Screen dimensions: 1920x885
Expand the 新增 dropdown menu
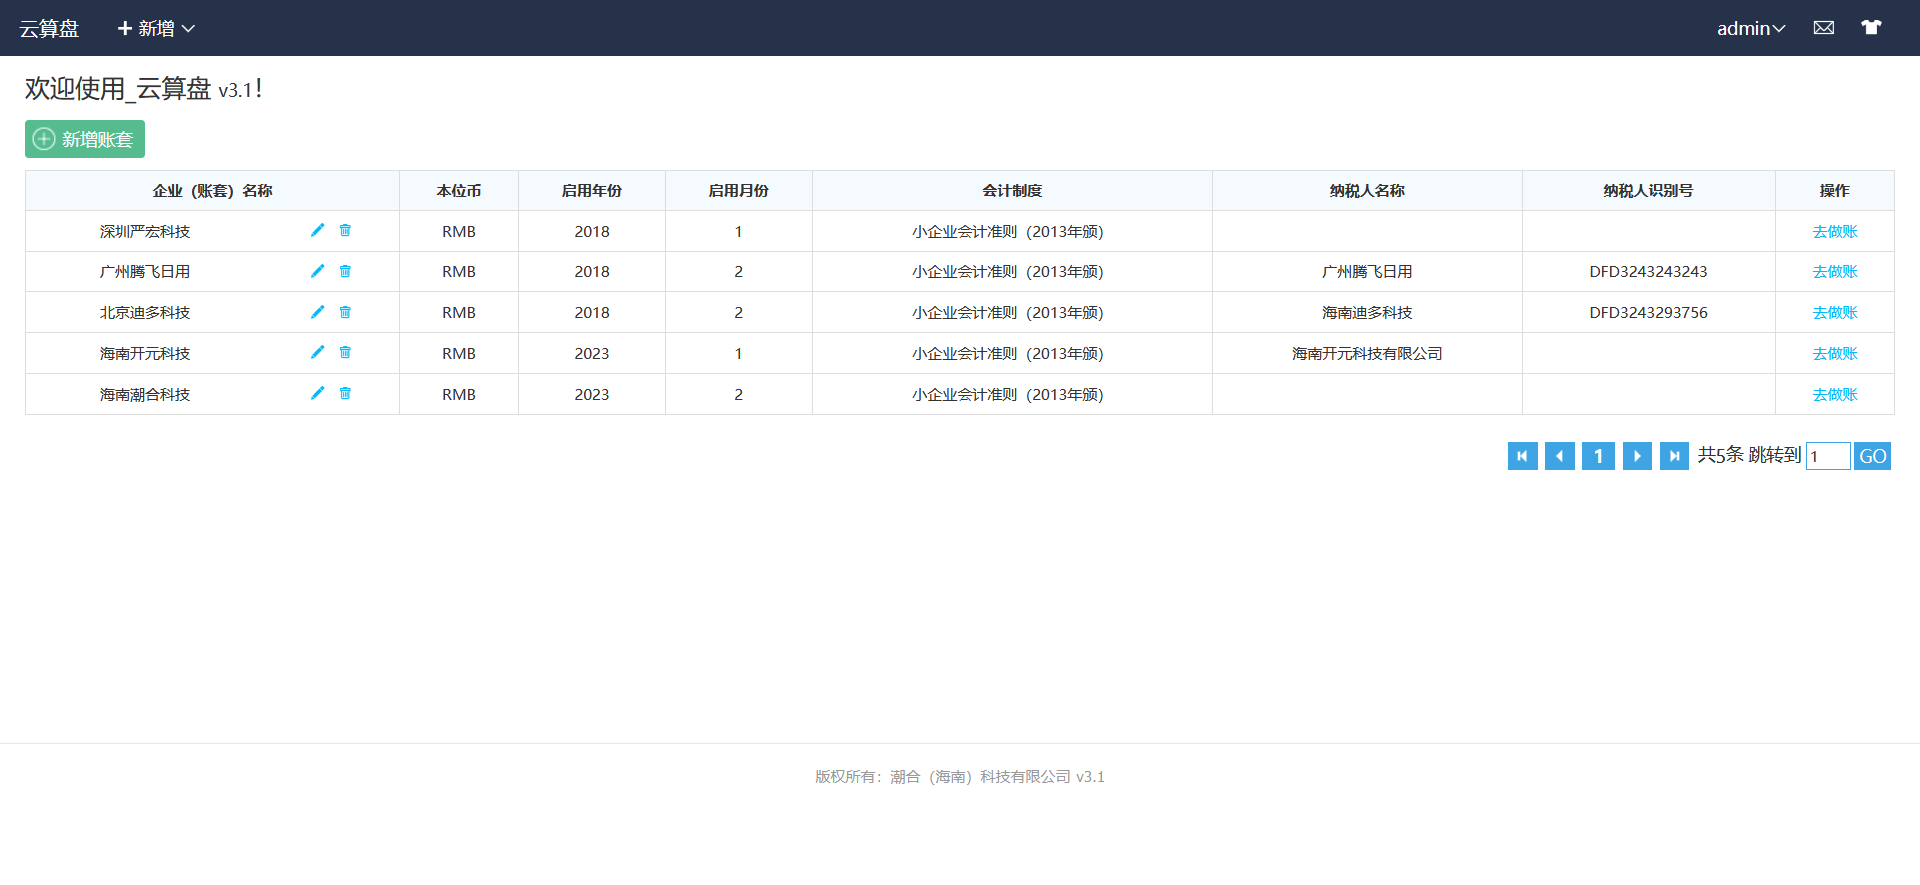pos(156,28)
